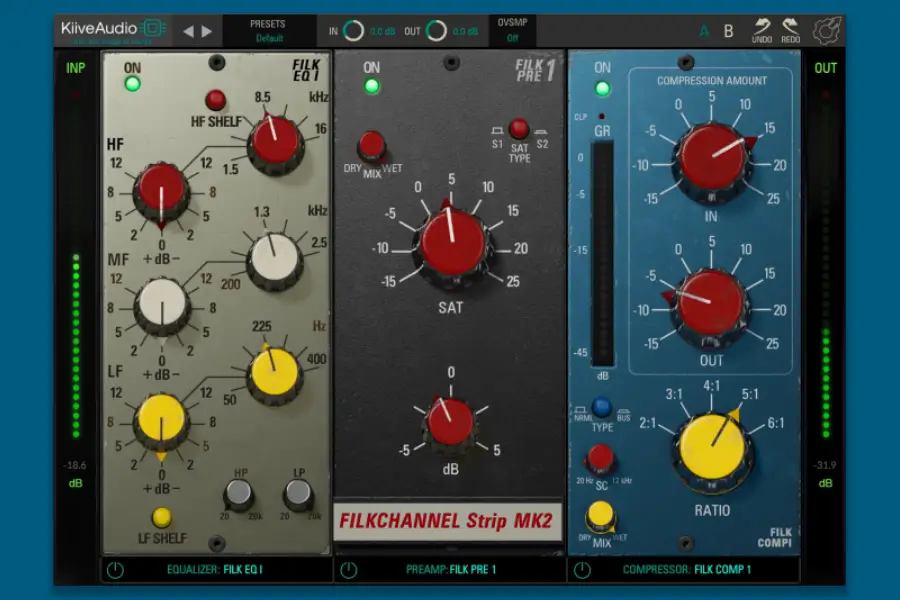Click the large SAT knob

point(452,243)
